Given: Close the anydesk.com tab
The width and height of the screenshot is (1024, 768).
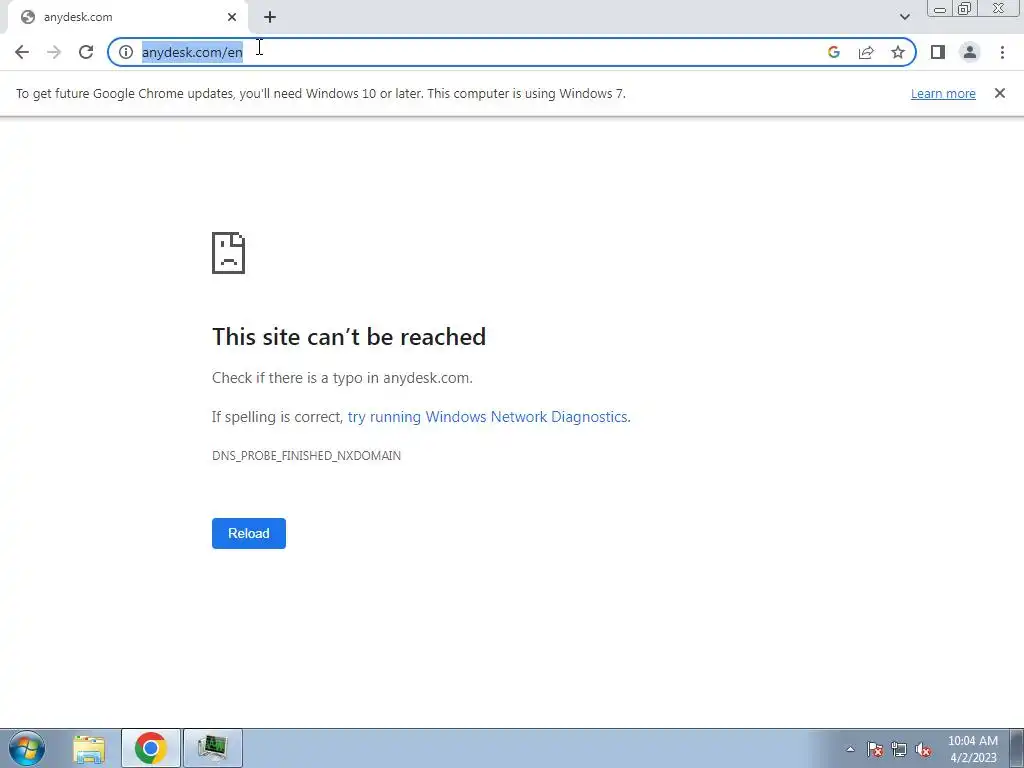Looking at the screenshot, I should pos(232,17).
